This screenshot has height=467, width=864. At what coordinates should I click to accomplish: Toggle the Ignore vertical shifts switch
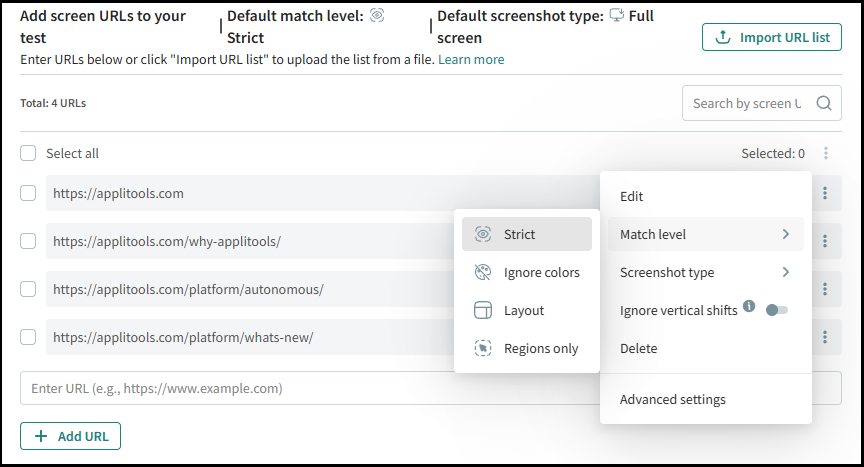pos(776,310)
